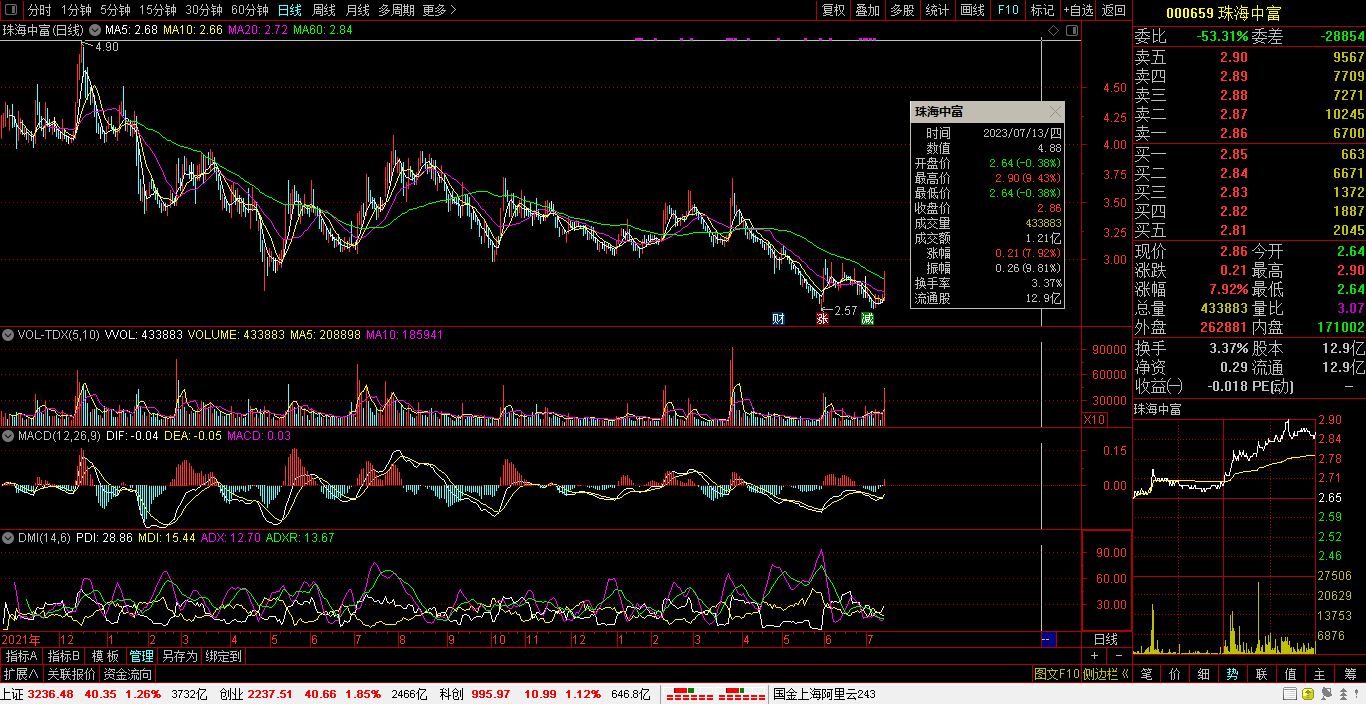Click the diamond icon above the chart
Screen dimensions: 1366x704
(x=1053, y=31)
